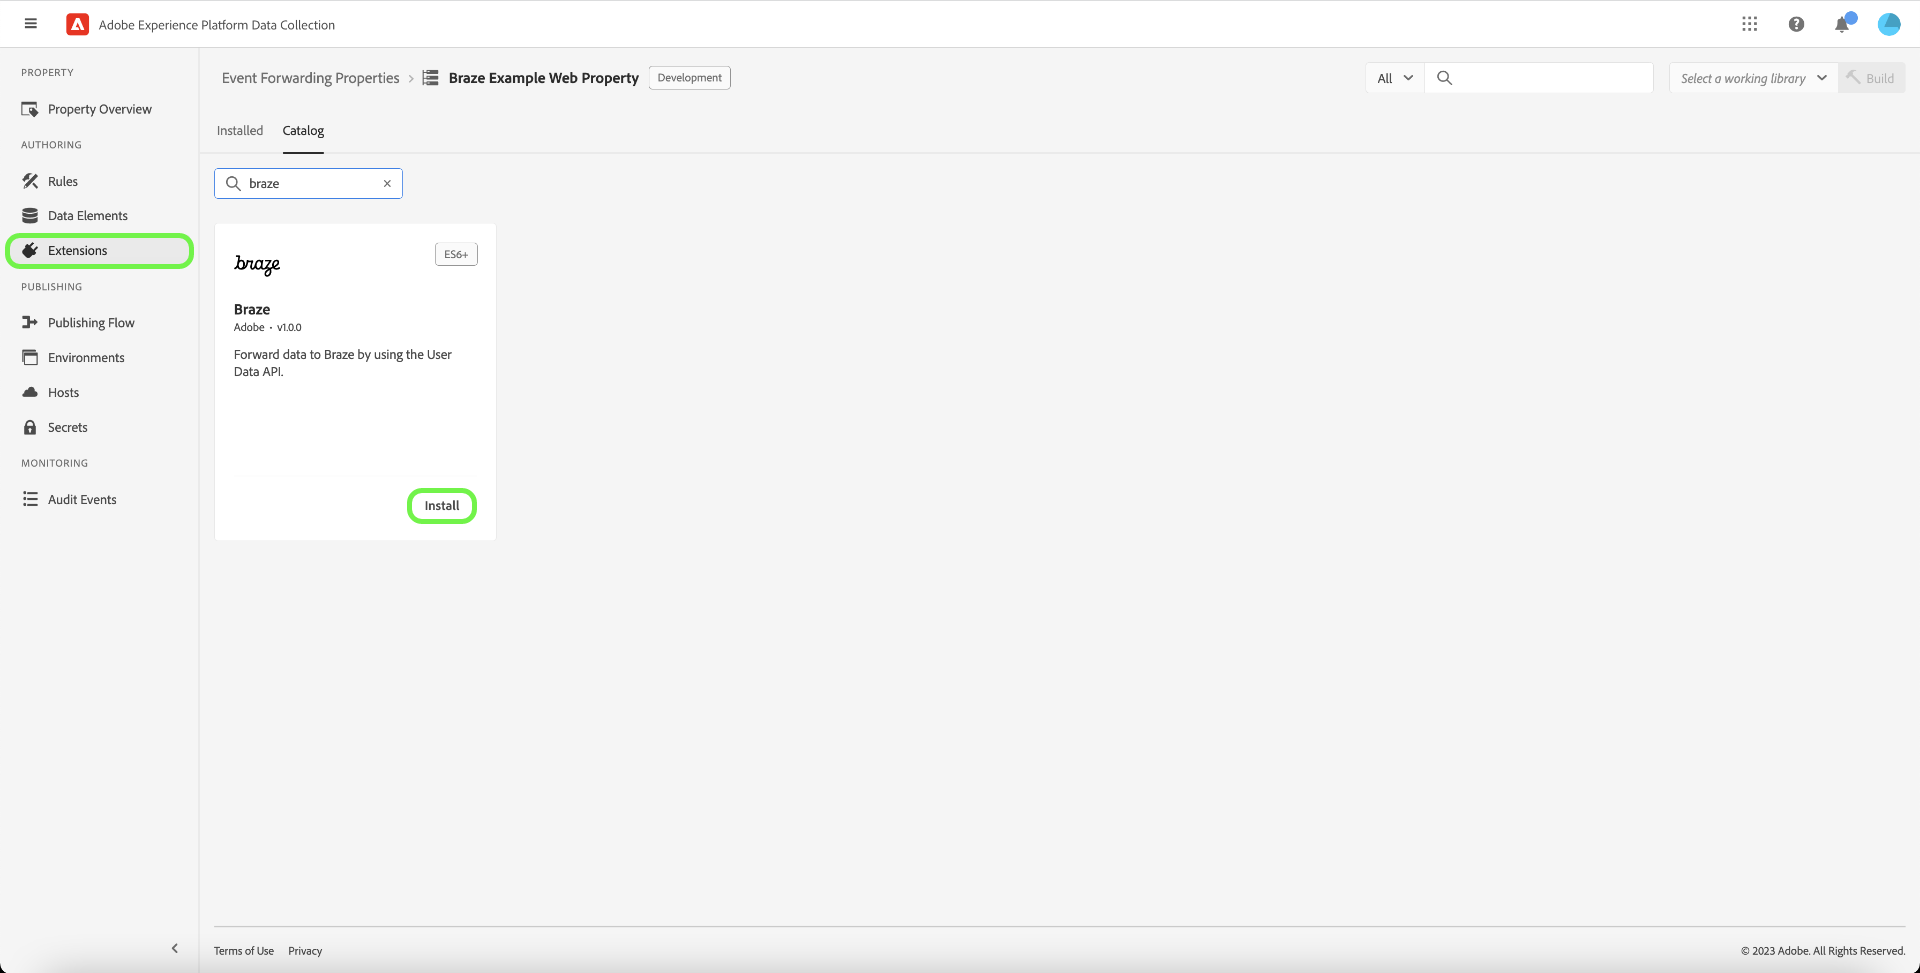Open the hamburger navigation menu
This screenshot has width=1920, height=973.
pos(31,24)
